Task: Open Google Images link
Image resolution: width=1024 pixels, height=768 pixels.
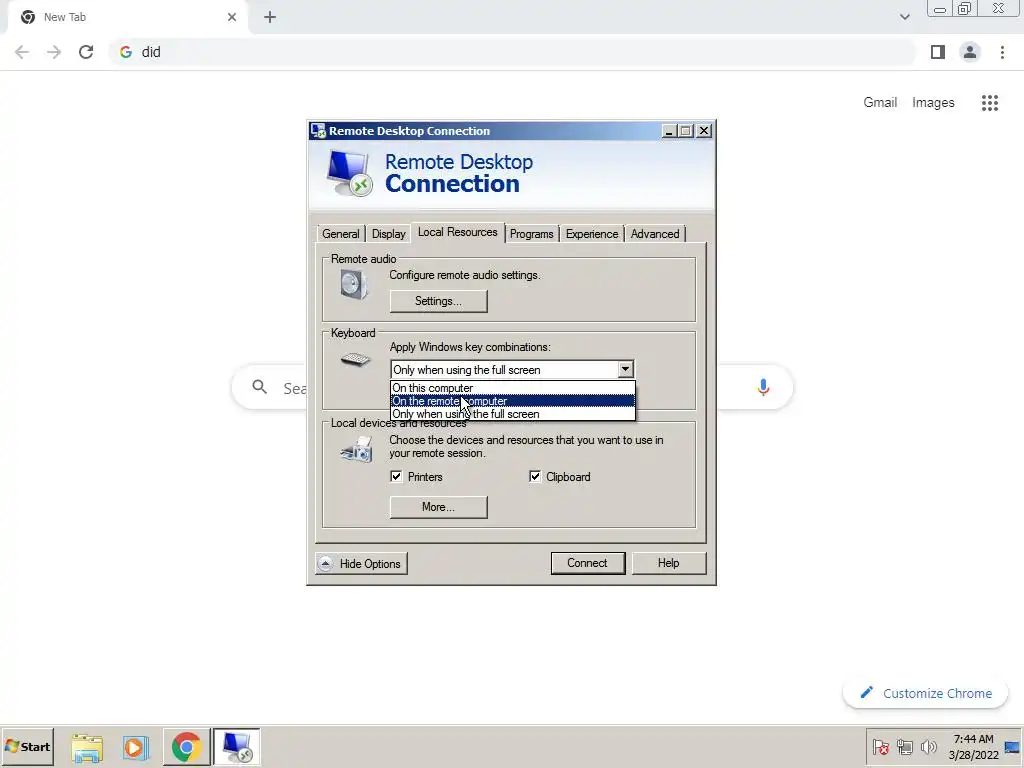Action: 933,103
